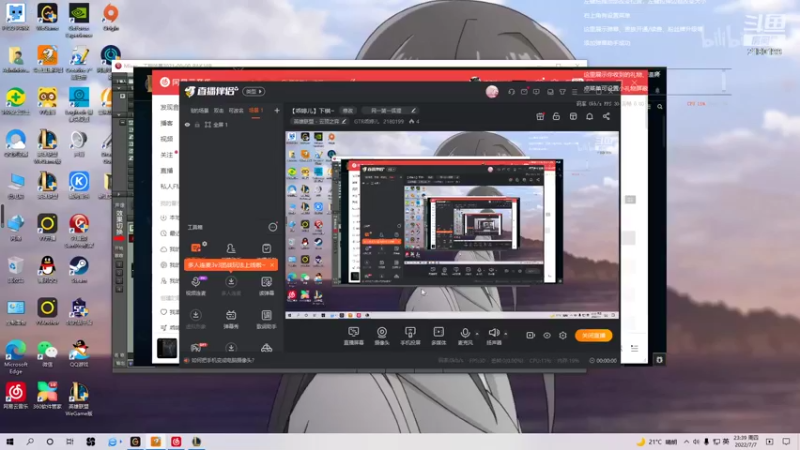Screen dimensions: 800x450
Task: Open streaming settings gear icon
Action: pos(563,335)
